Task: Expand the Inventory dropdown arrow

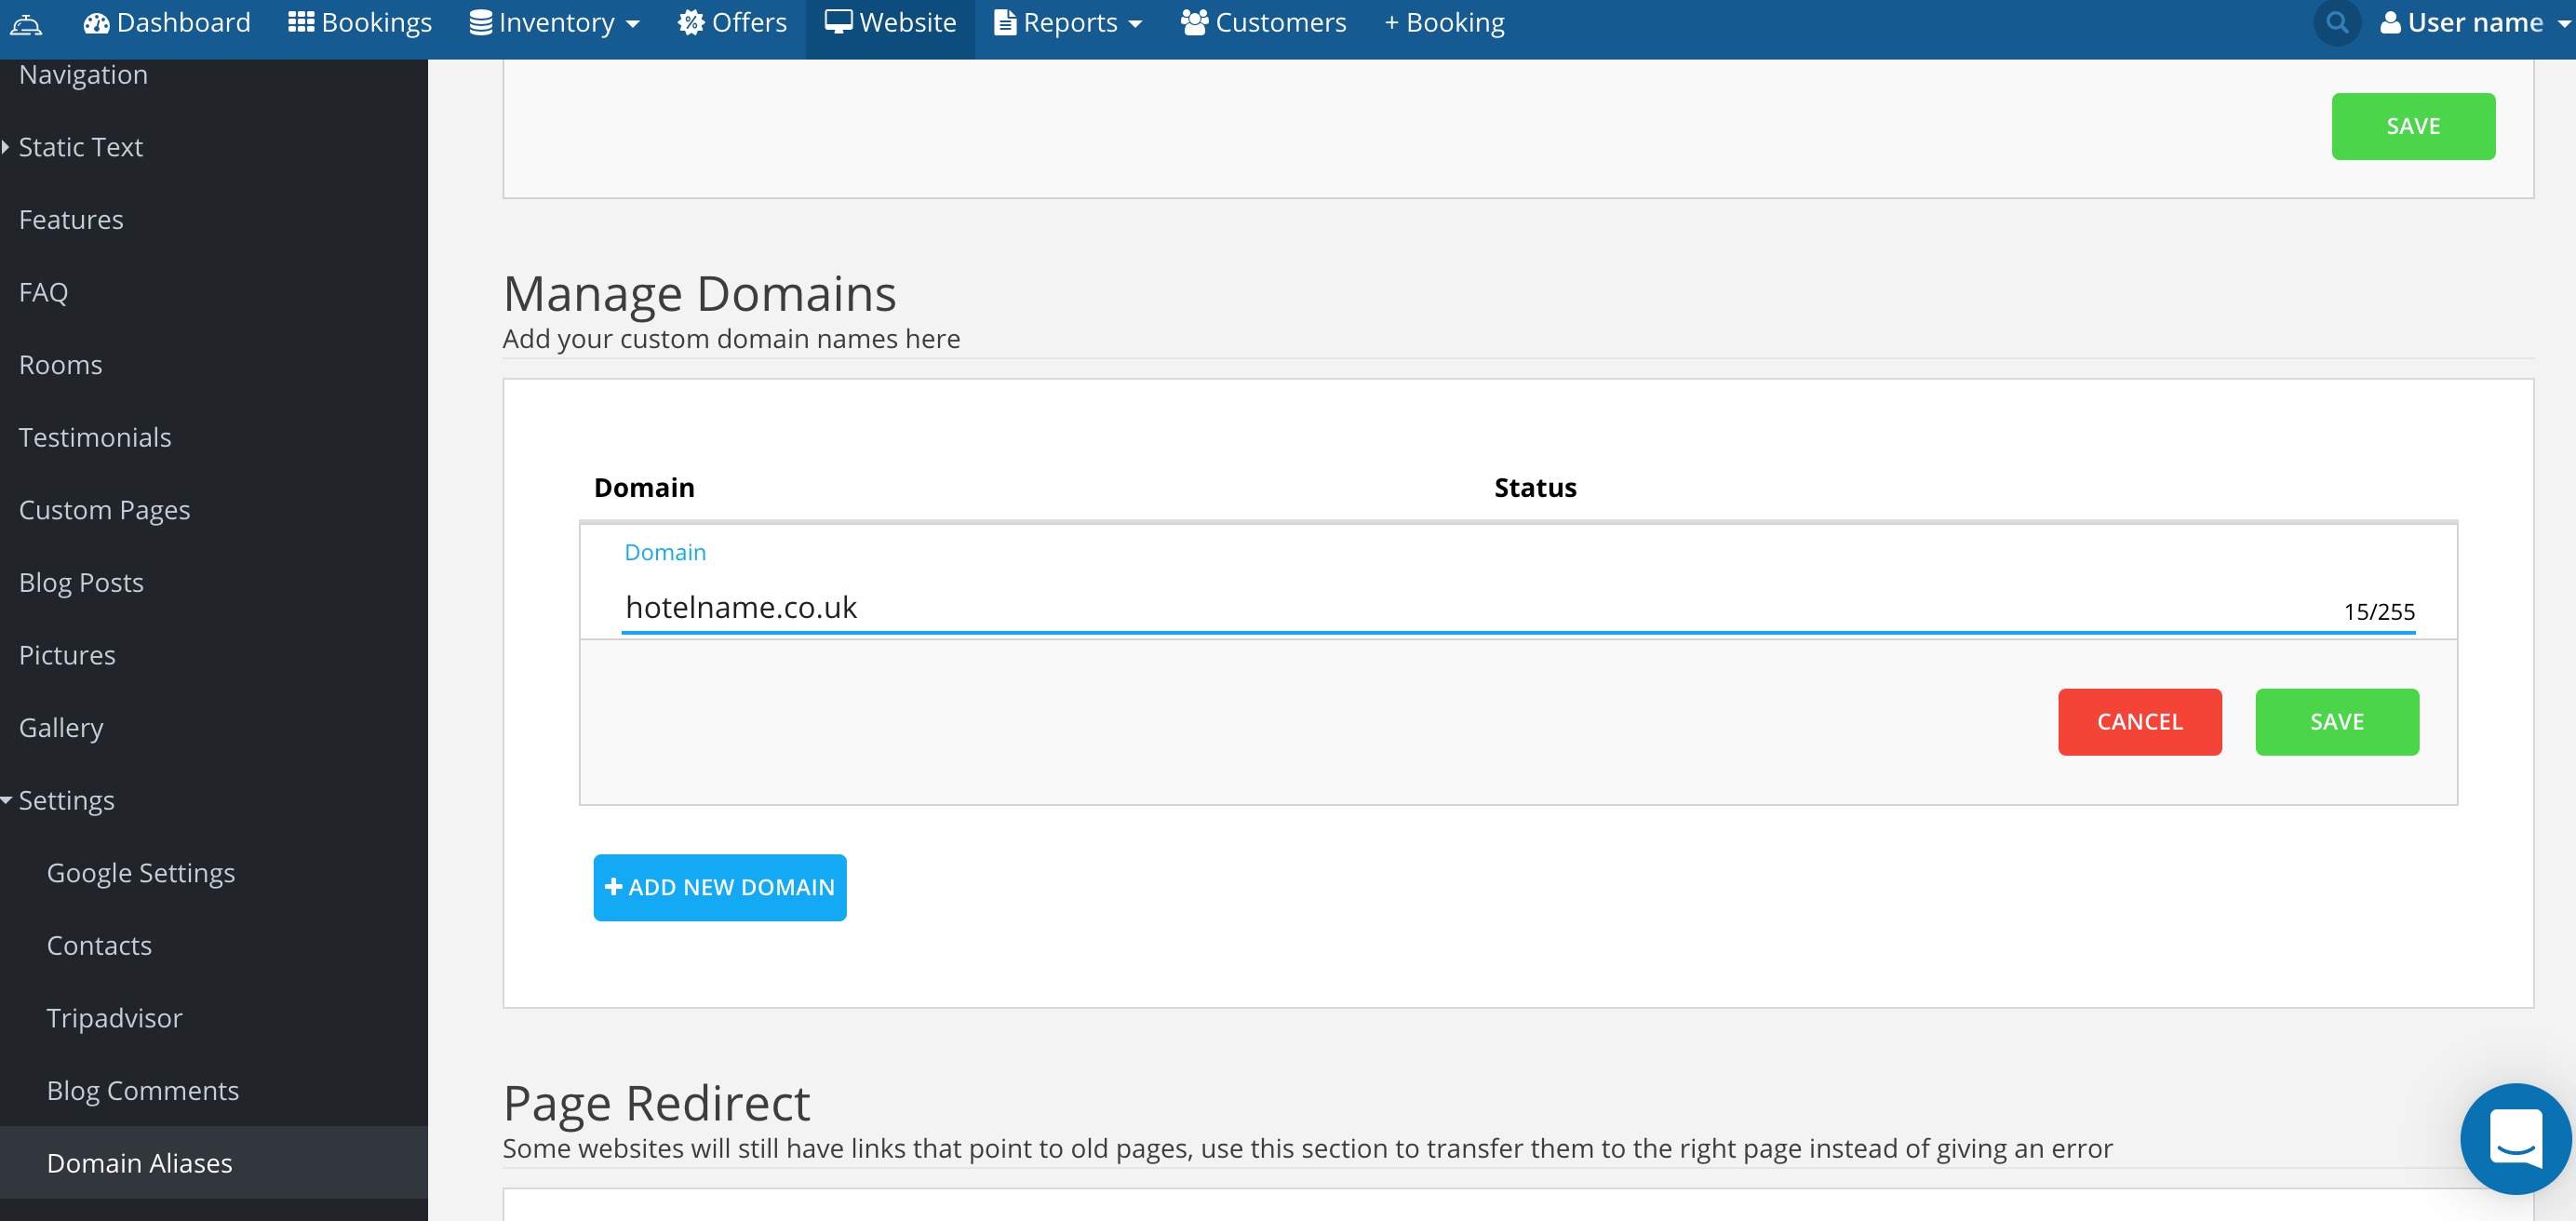Action: [x=633, y=24]
